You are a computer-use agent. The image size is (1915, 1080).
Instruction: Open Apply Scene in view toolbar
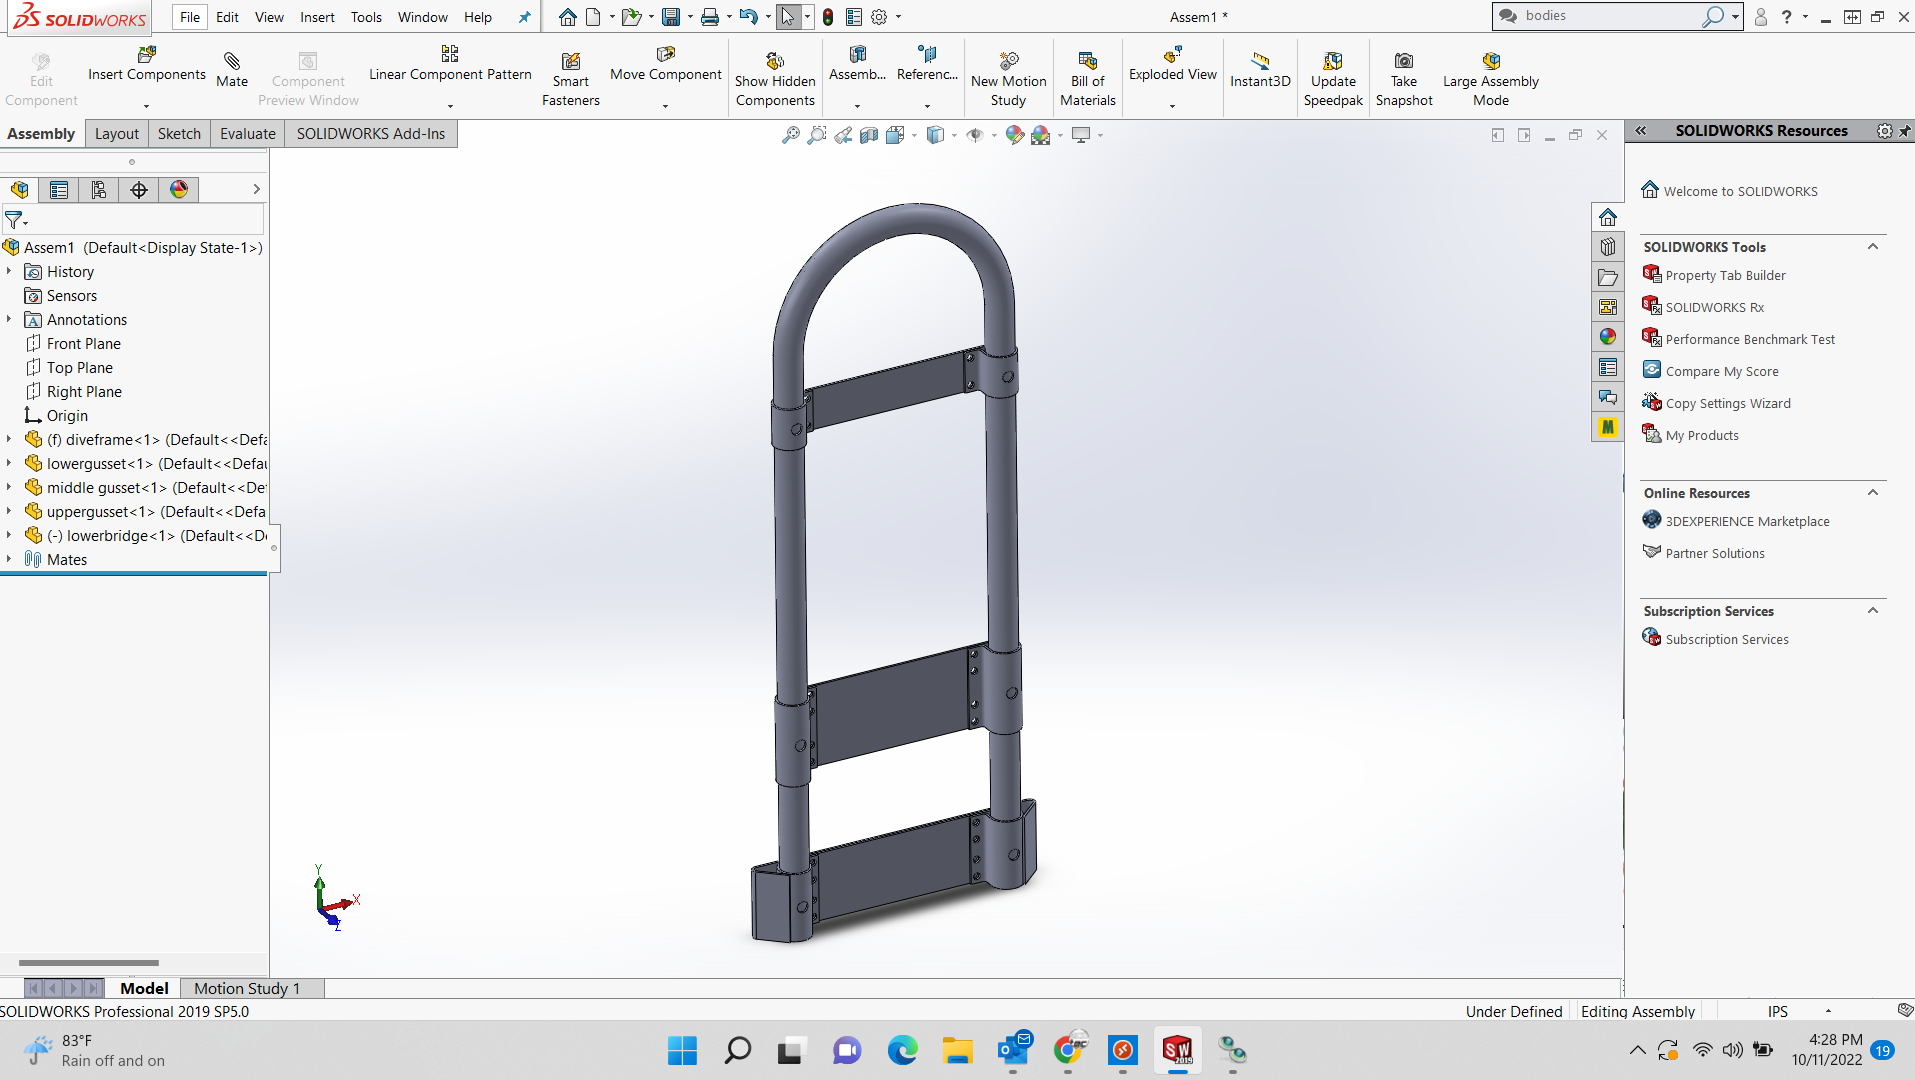point(1041,135)
